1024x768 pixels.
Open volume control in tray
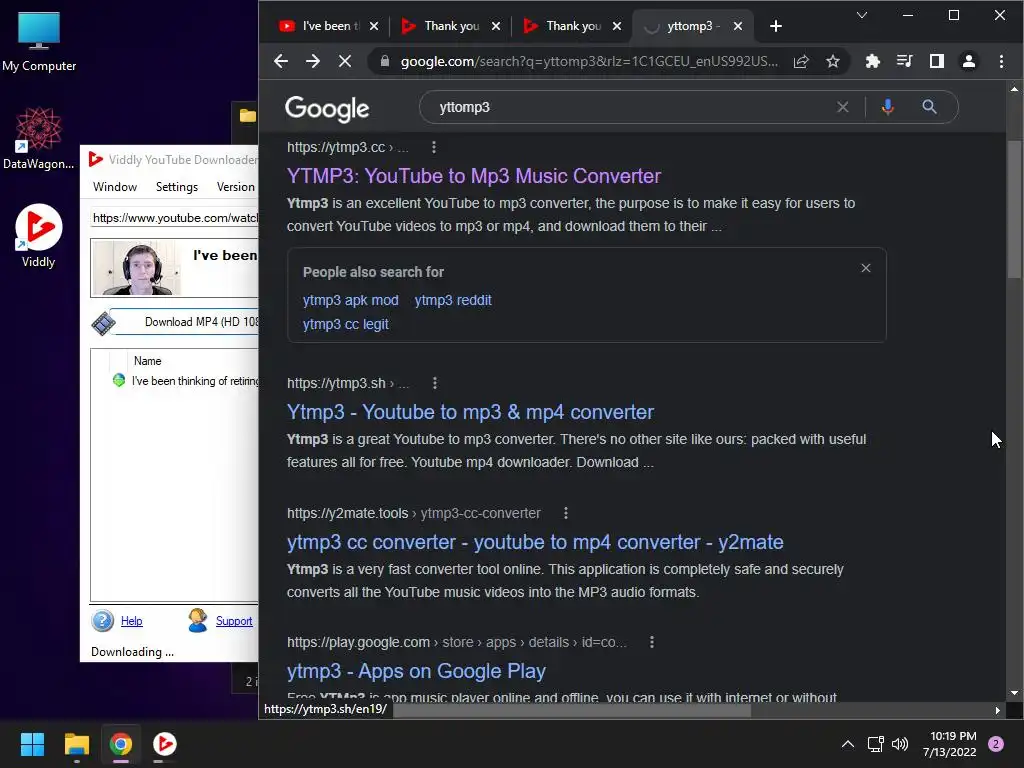[900, 744]
